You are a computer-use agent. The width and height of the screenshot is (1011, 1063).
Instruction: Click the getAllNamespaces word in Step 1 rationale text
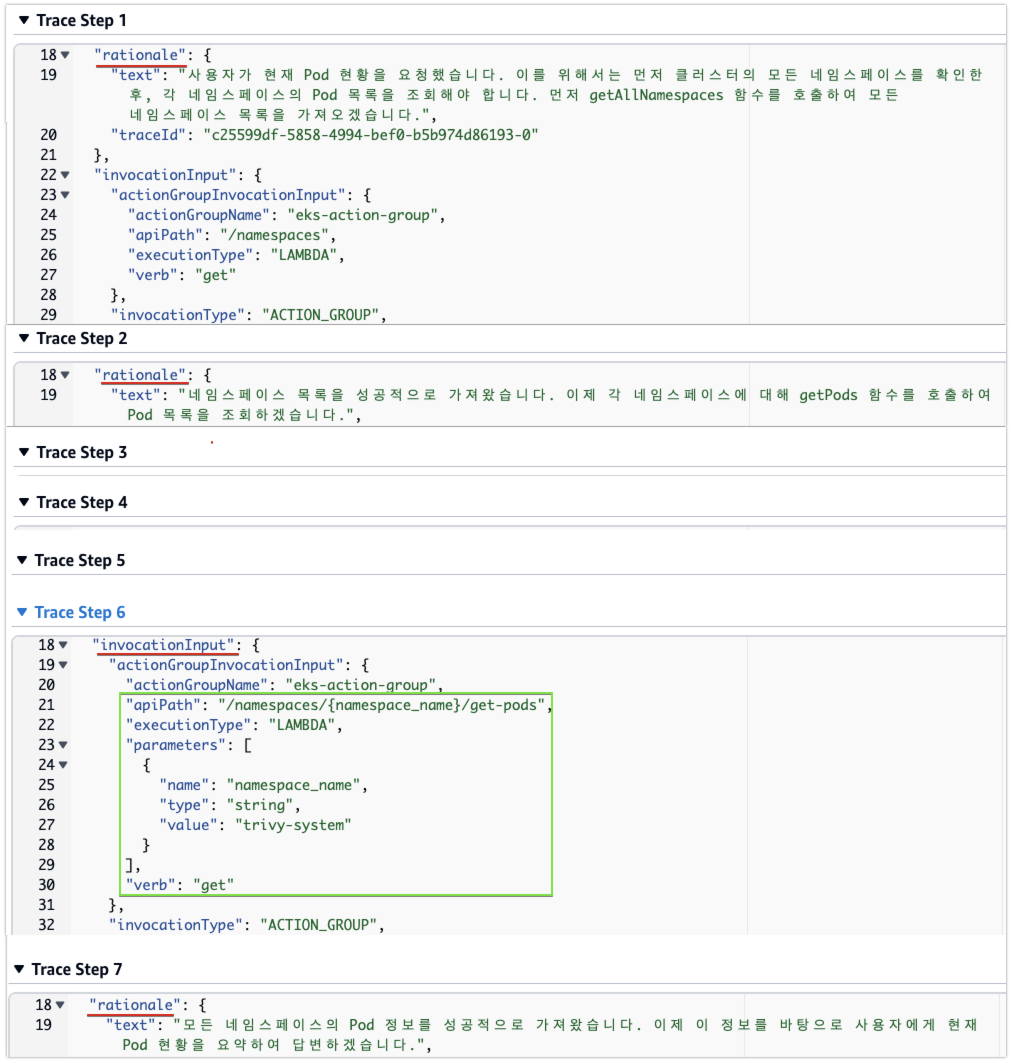(656, 95)
